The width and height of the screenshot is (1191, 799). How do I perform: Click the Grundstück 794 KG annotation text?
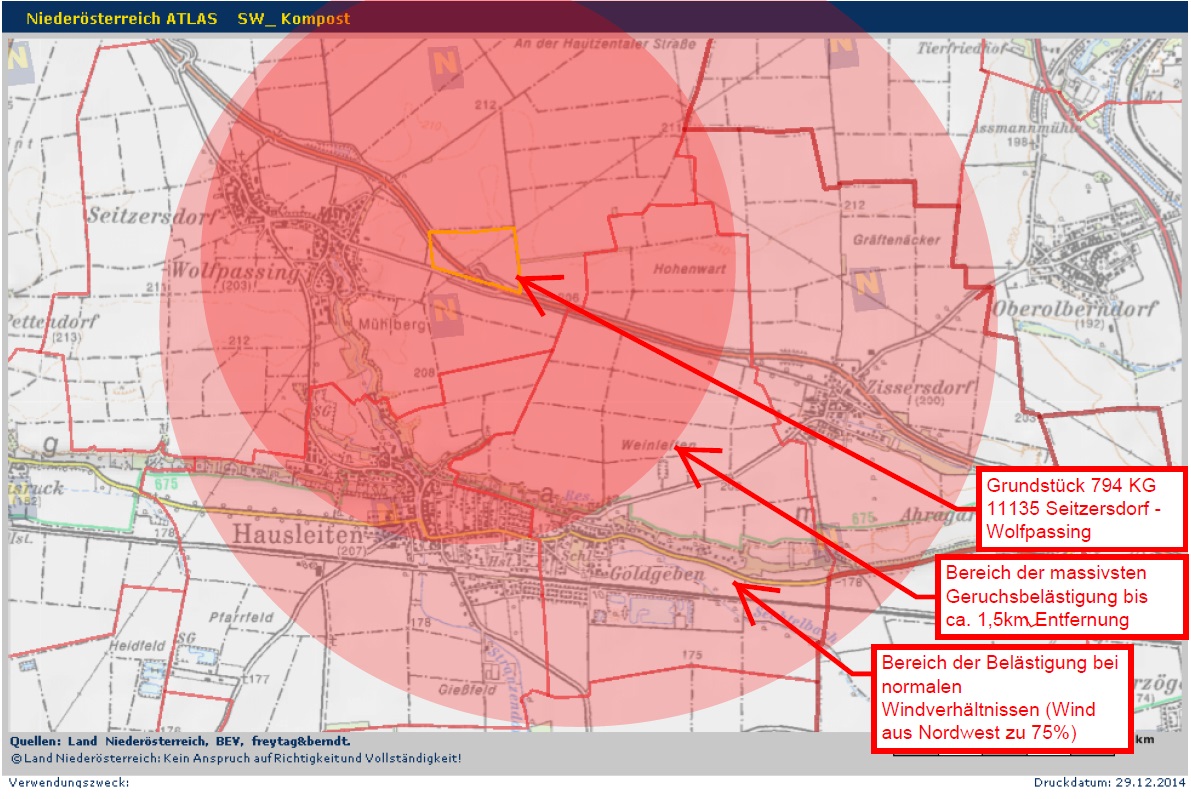1071,508
